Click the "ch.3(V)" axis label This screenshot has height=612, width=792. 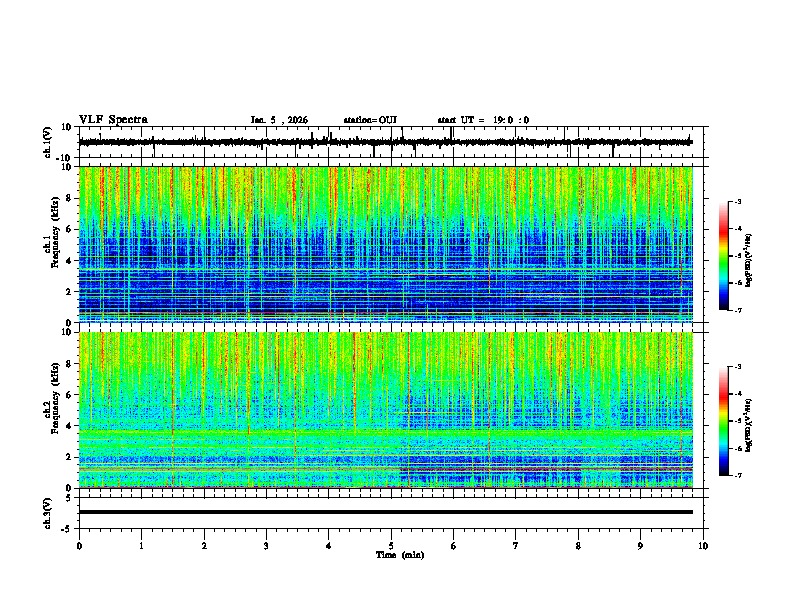click(48, 513)
